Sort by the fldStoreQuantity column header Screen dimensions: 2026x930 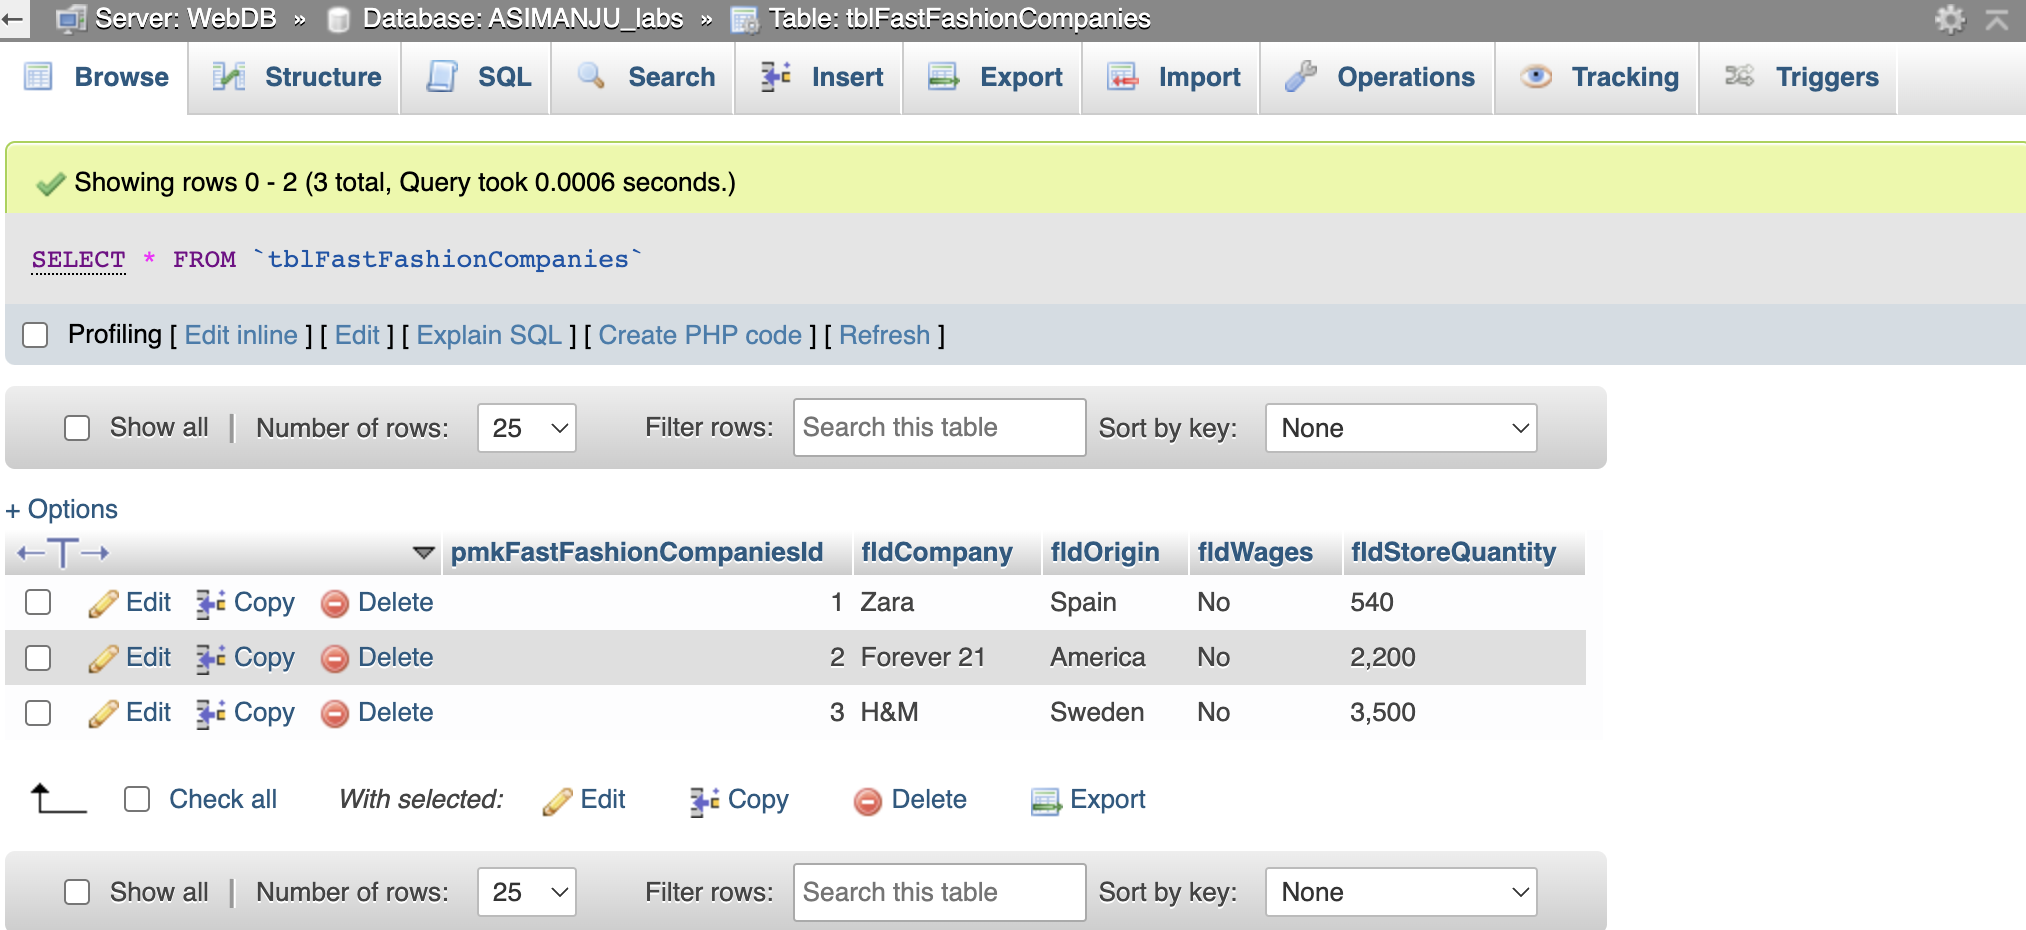[x=1453, y=552]
